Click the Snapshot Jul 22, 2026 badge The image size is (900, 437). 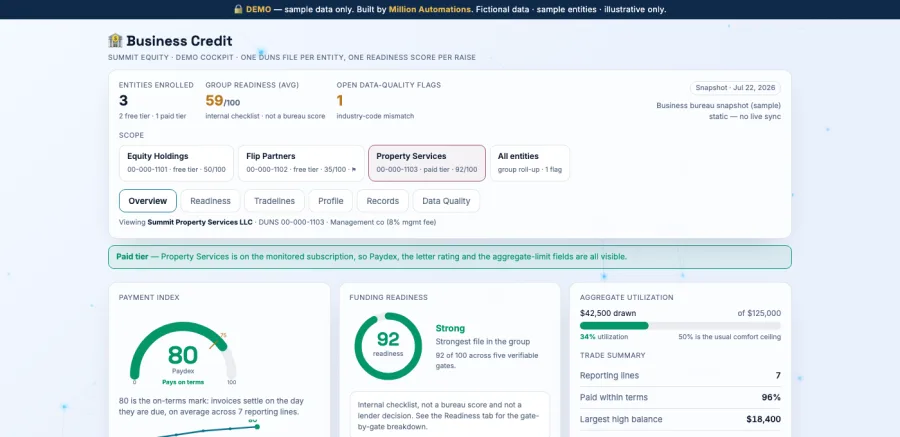coord(735,88)
